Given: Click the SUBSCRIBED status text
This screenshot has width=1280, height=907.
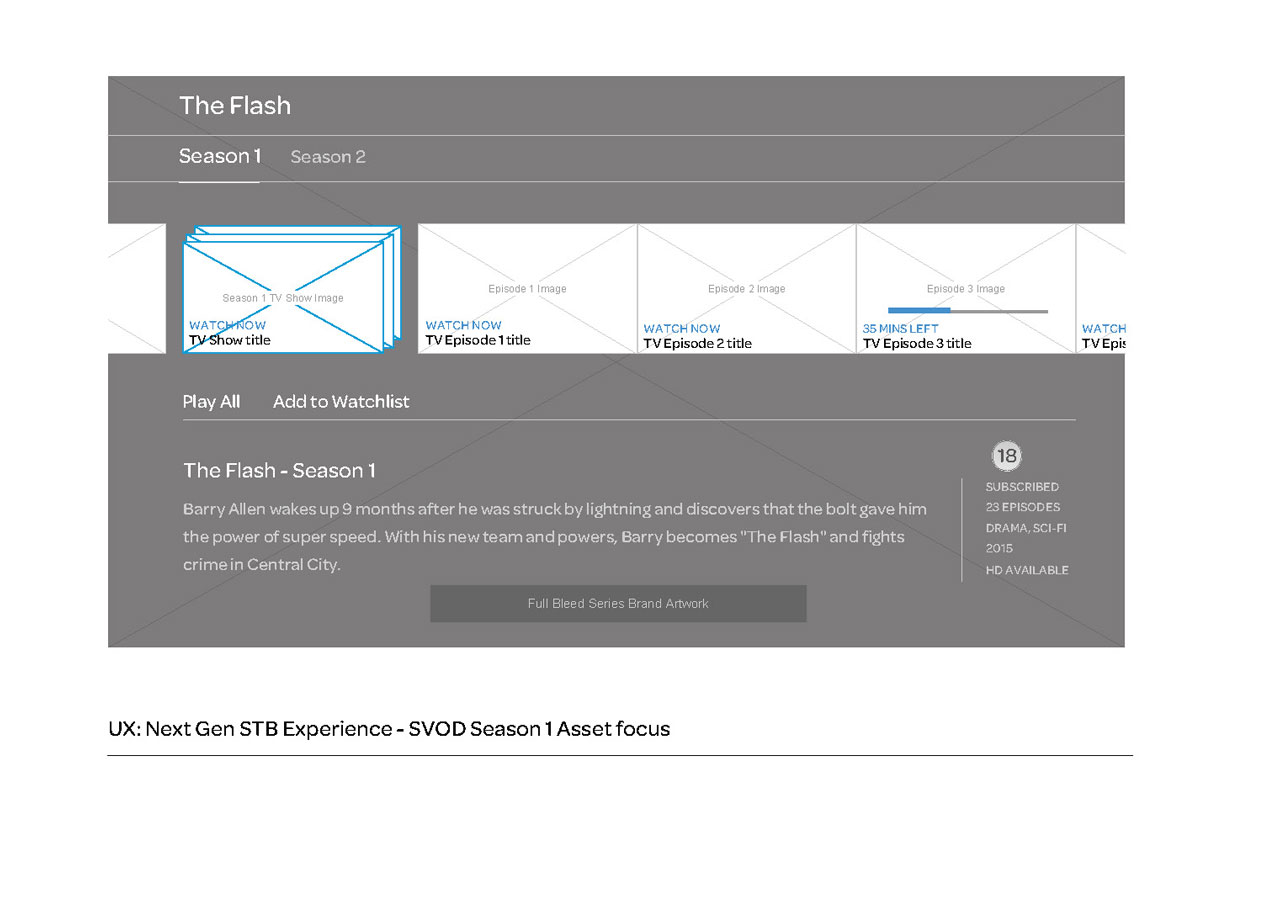Looking at the screenshot, I should point(1022,487).
